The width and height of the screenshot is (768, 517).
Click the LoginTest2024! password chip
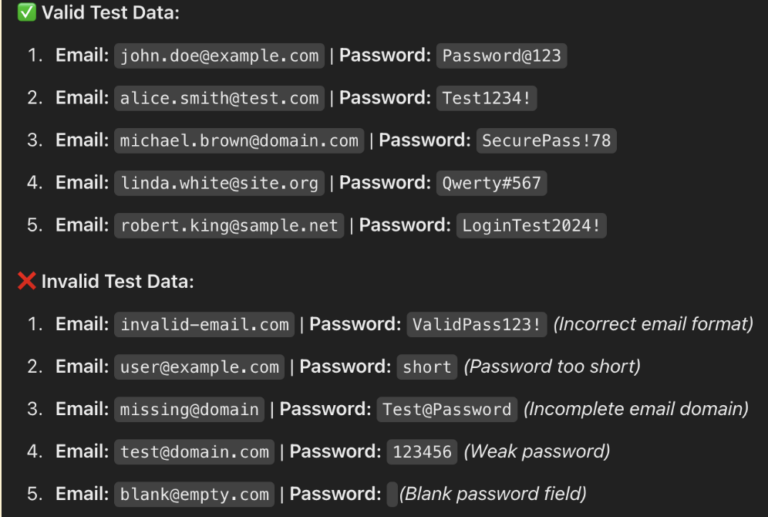531,226
